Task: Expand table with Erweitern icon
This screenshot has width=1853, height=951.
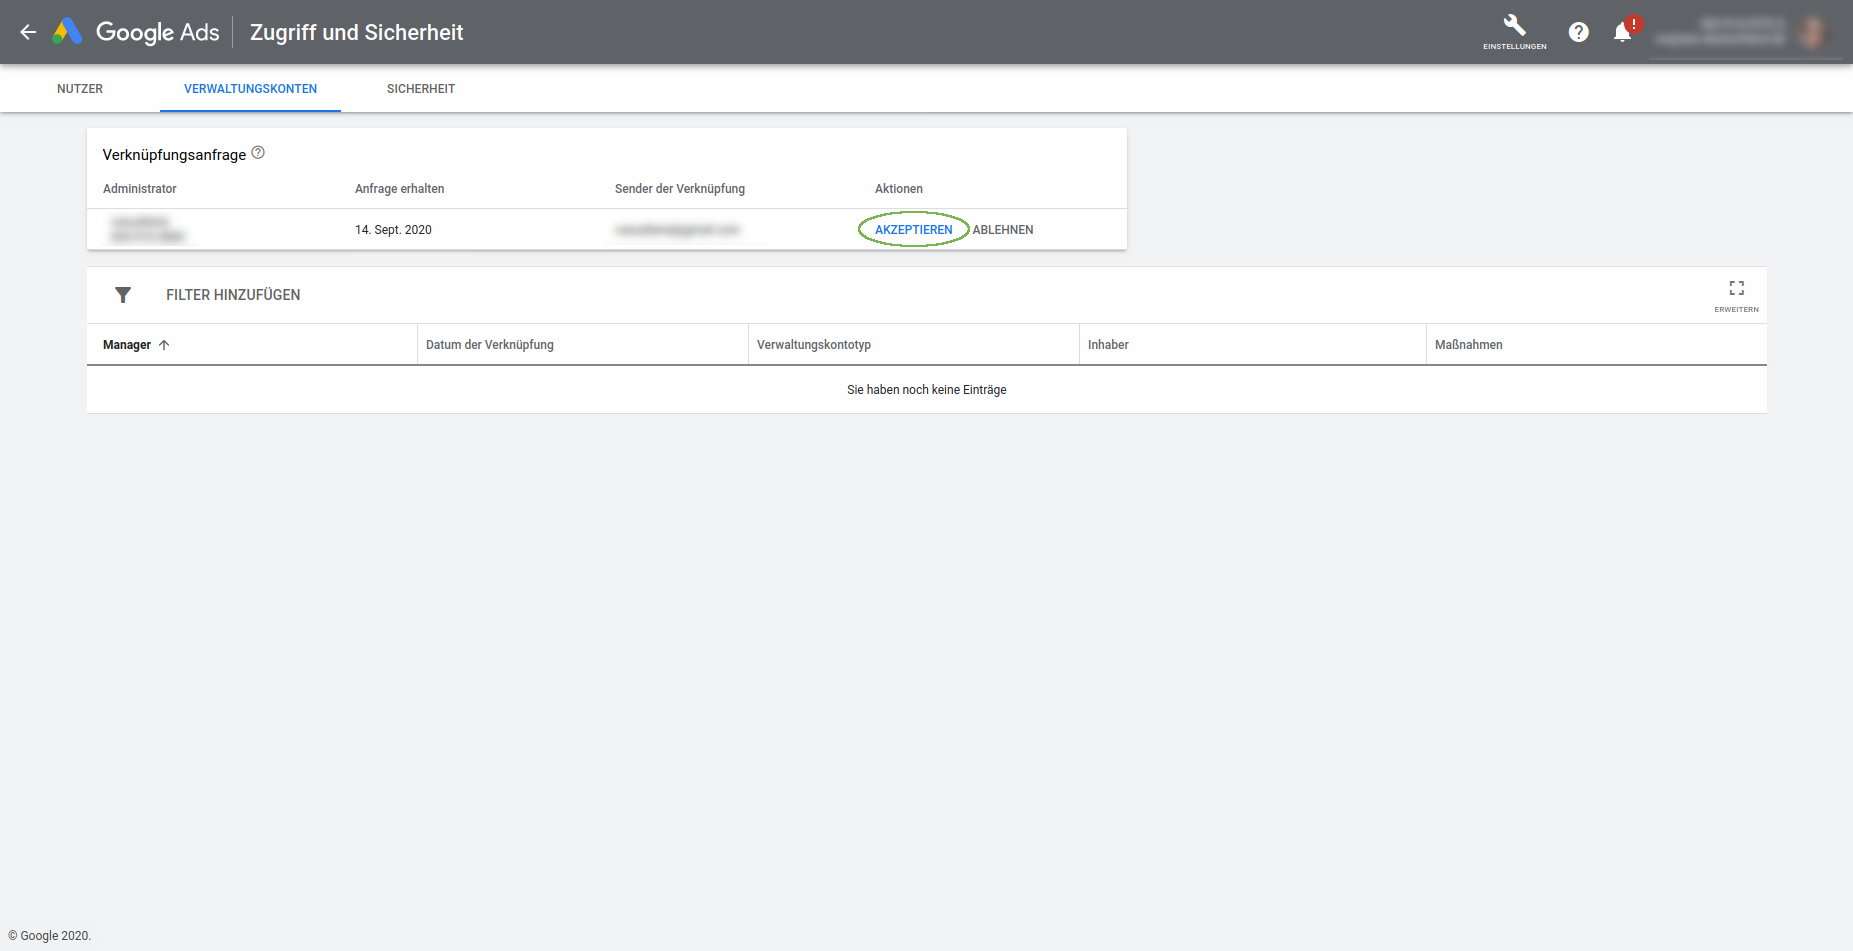Action: coord(1736,294)
